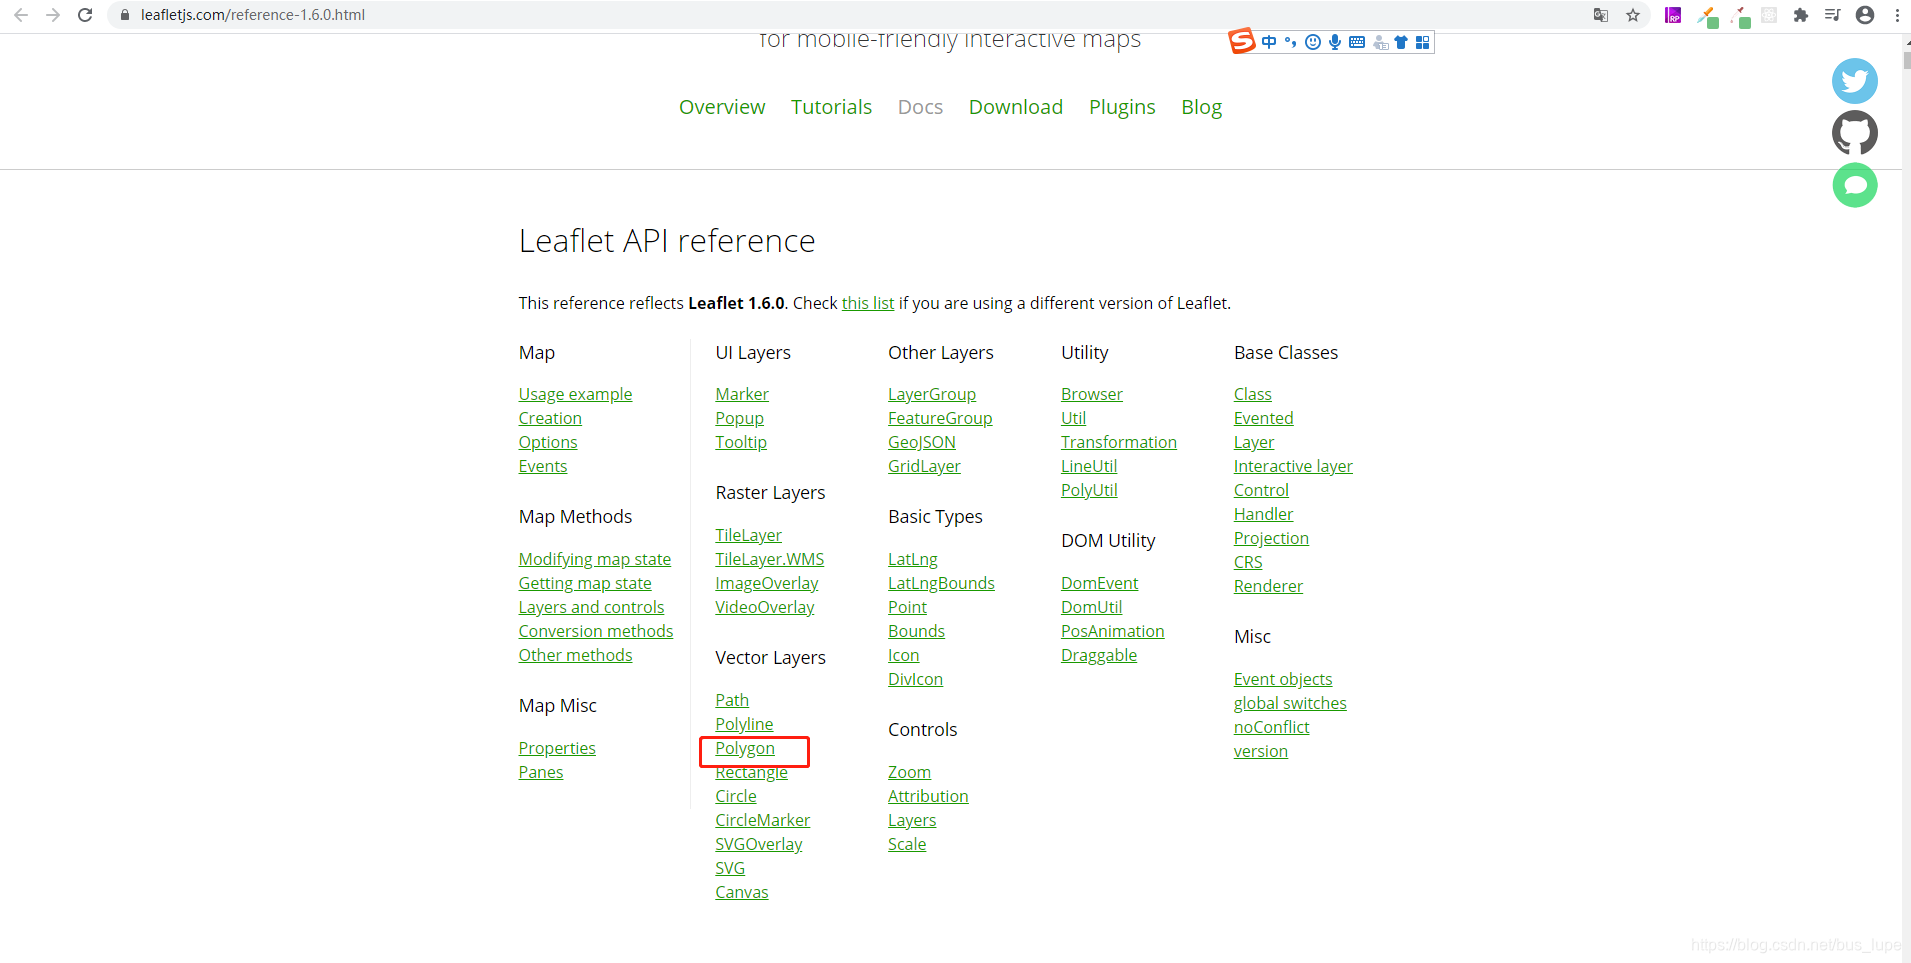The width and height of the screenshot is (1911, 963).
Task: Open the Extensions puzzle-piece menu
Action: point(1801,15)
